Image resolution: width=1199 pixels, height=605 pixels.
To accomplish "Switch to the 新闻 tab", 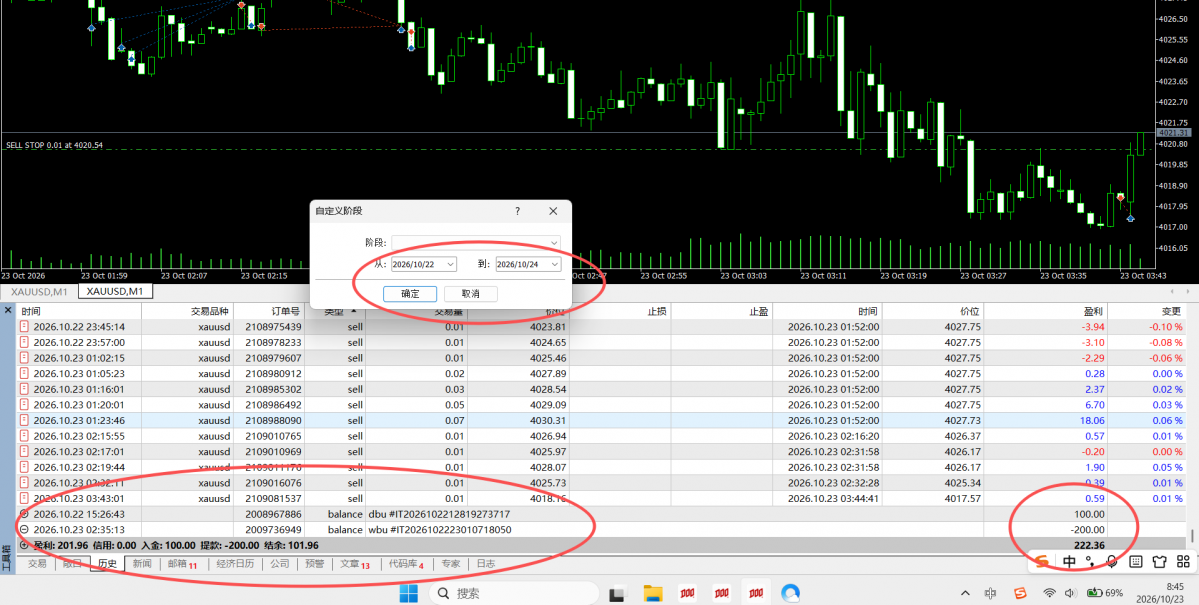I will coord(141,564).
